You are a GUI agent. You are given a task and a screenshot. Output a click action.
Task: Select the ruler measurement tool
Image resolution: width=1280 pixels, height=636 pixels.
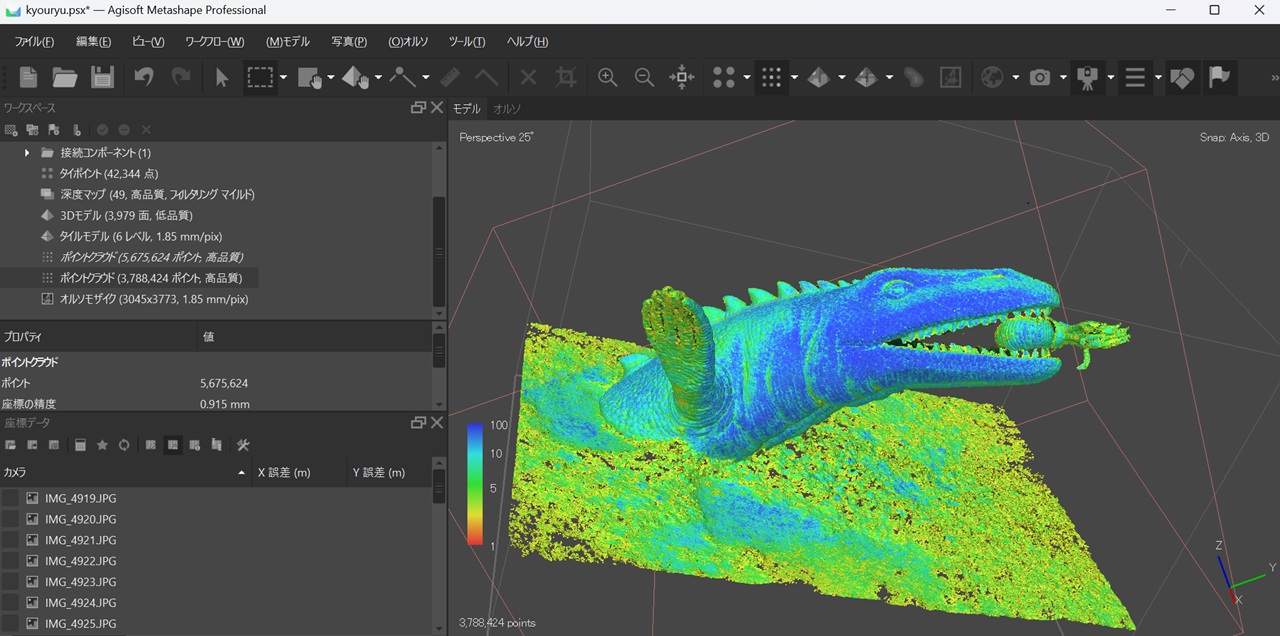[x=450, y=77]
